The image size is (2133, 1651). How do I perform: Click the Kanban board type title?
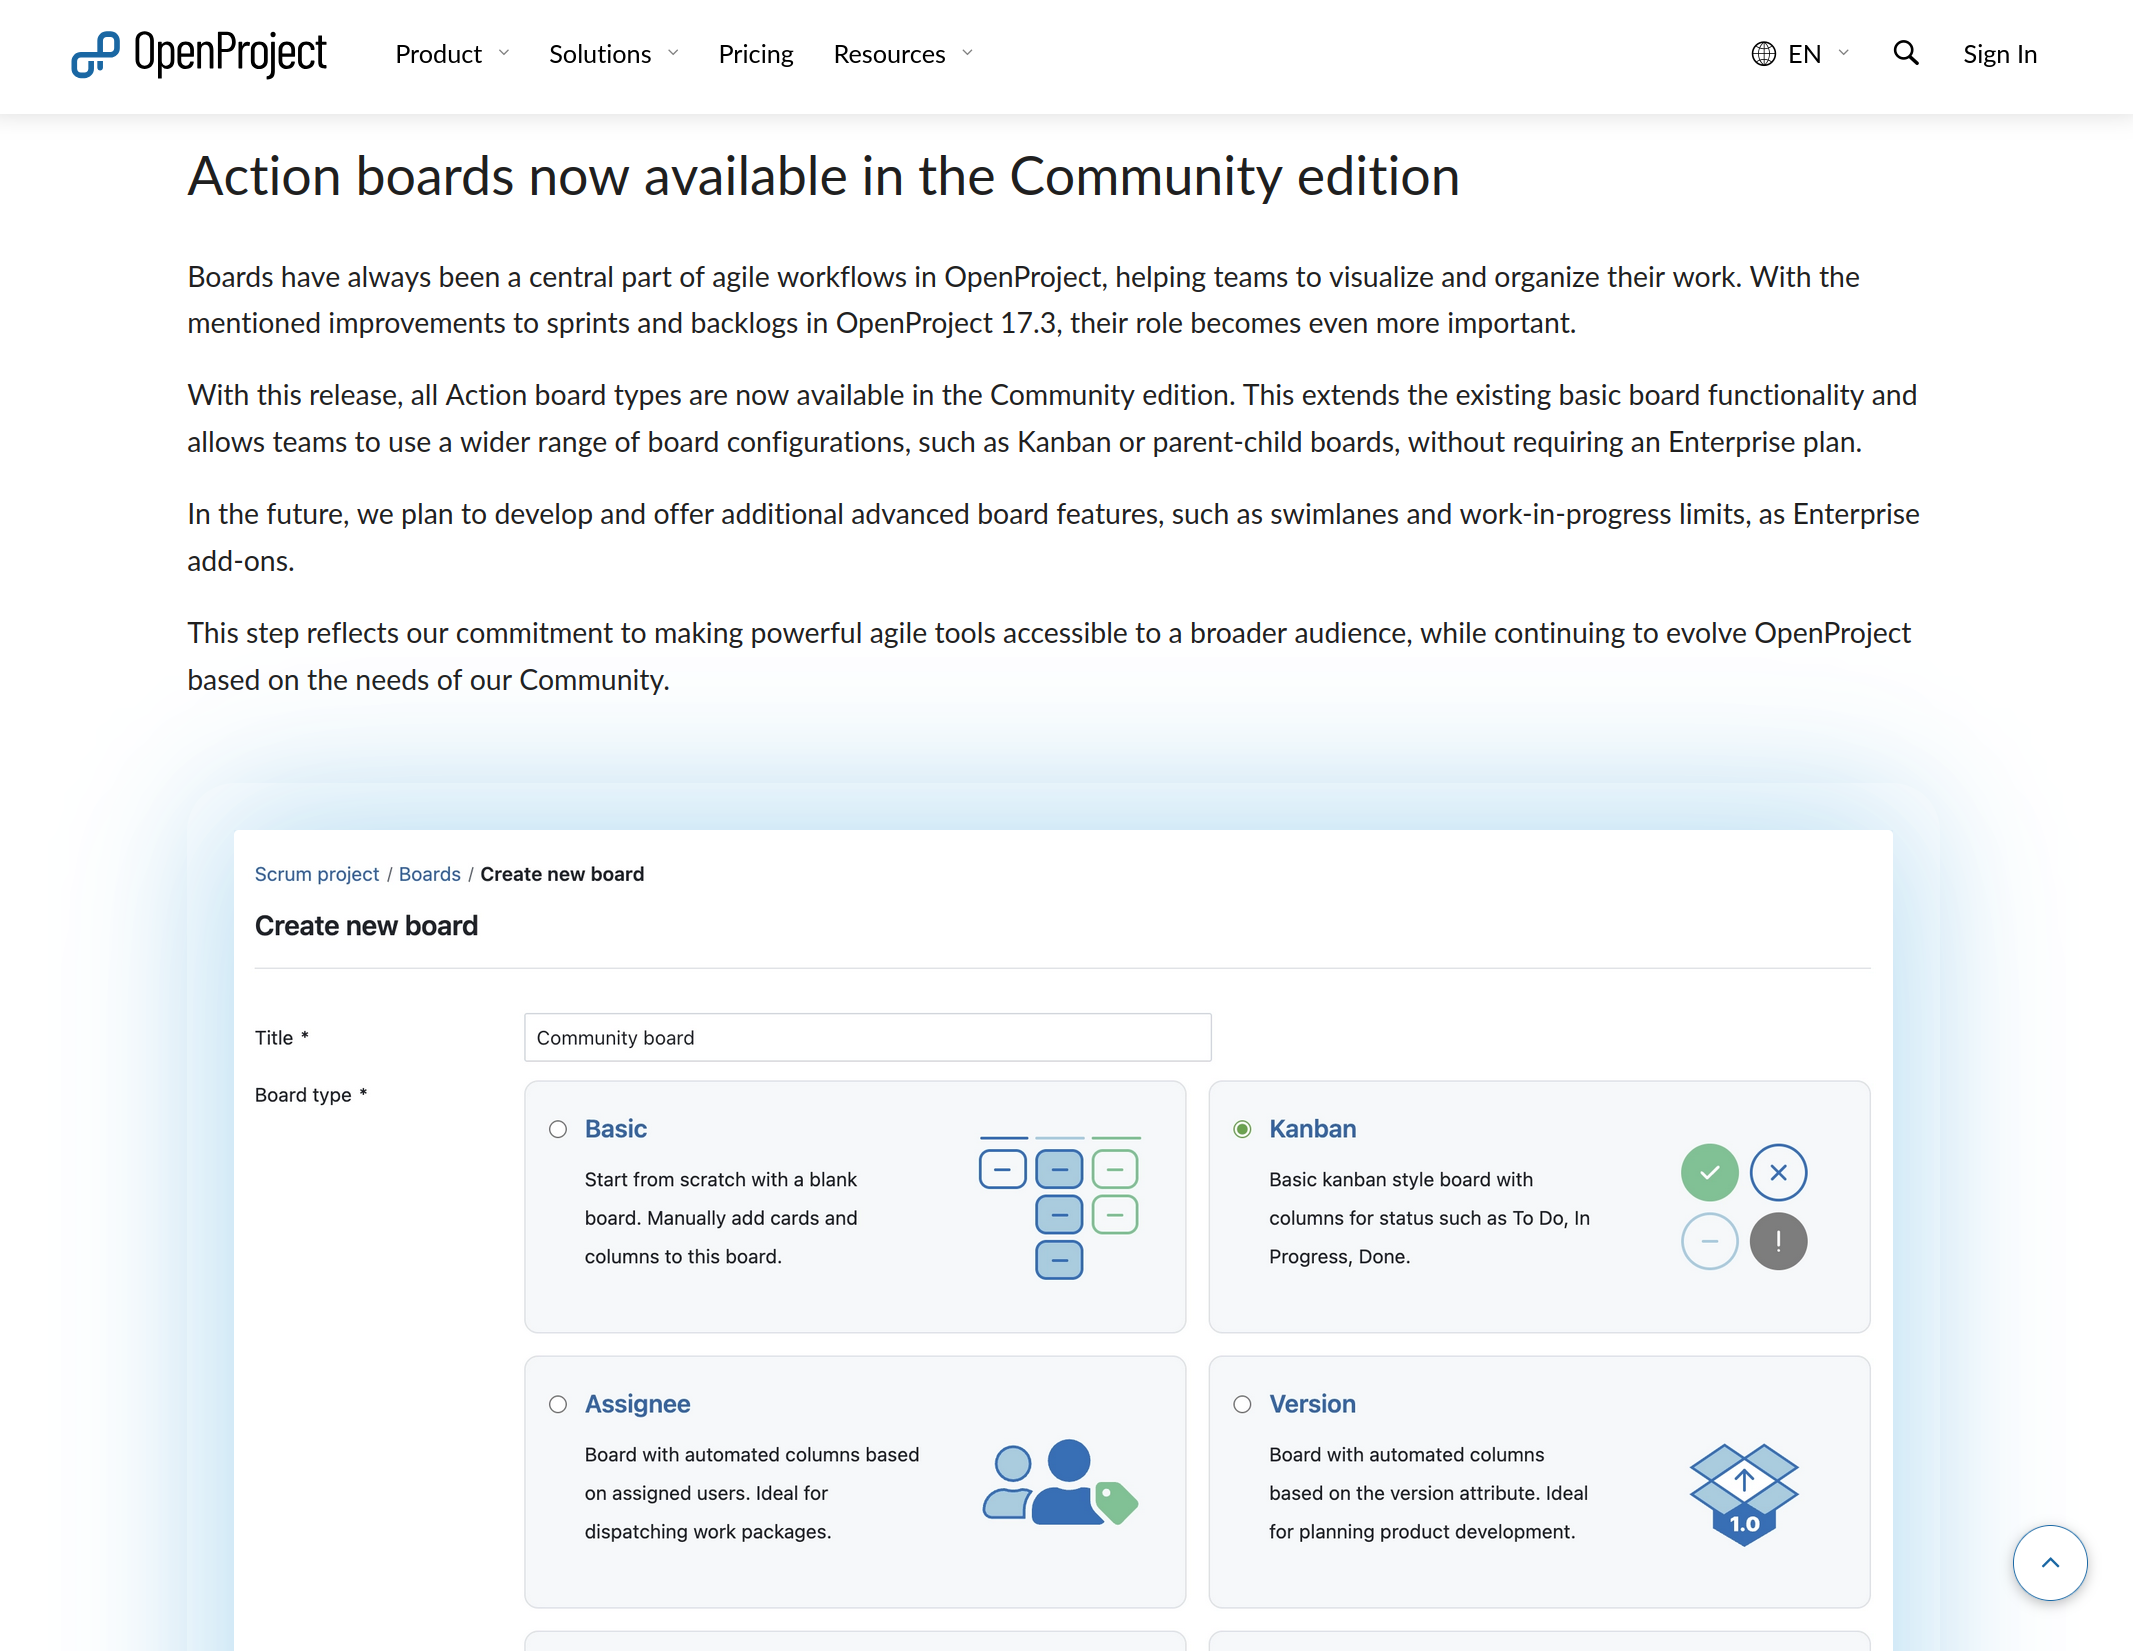(1313, 1129)
